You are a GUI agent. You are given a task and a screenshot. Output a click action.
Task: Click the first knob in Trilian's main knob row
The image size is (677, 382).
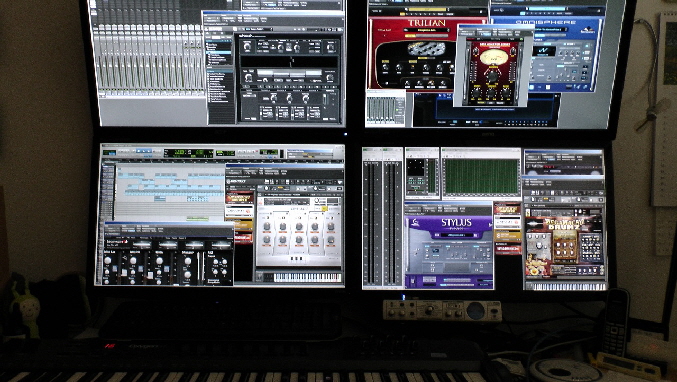point(385,67)
